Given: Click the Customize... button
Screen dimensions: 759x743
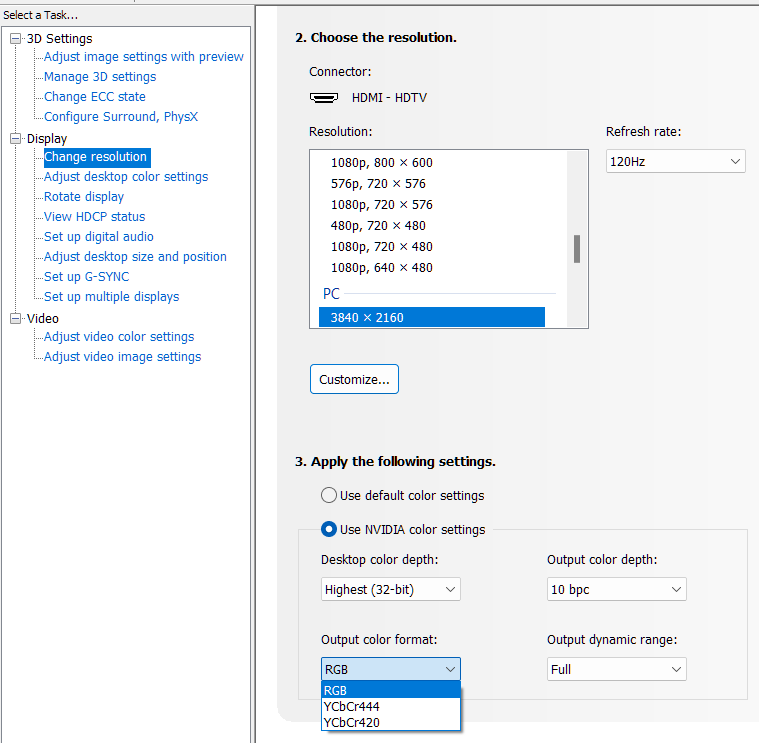Looking at the screenshot, I should point(354,379).
